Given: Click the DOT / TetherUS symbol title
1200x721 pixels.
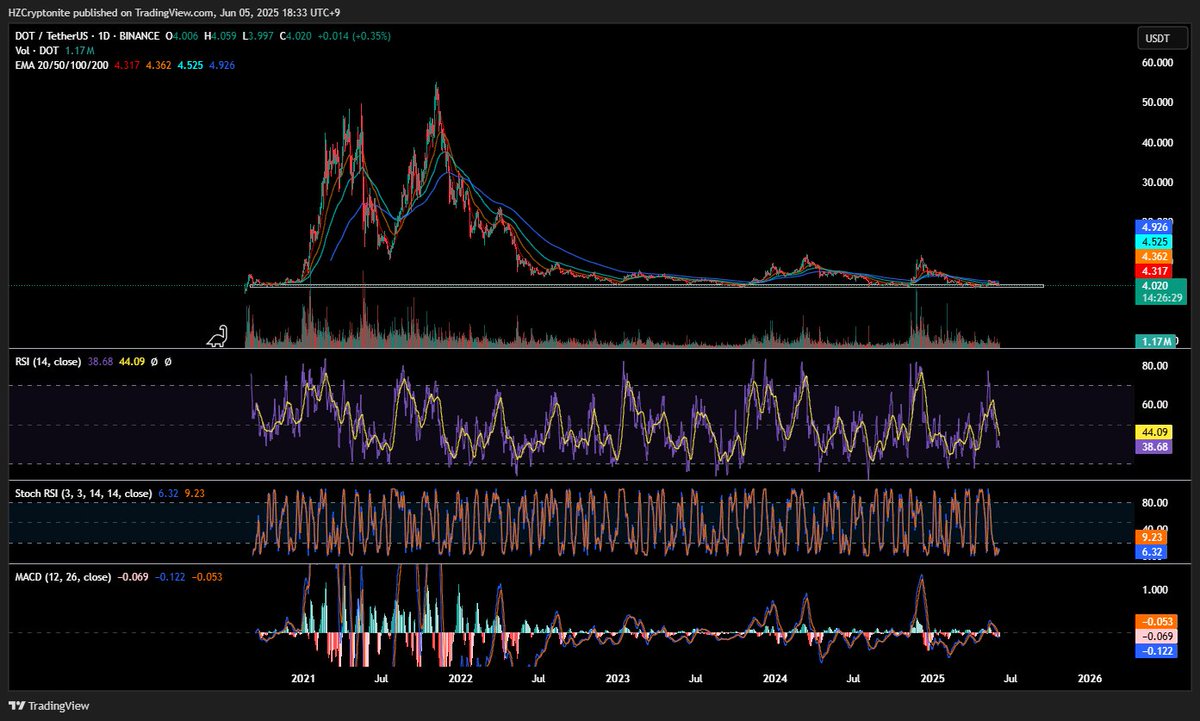Looking at the screenshot, I should pos(50,36).
